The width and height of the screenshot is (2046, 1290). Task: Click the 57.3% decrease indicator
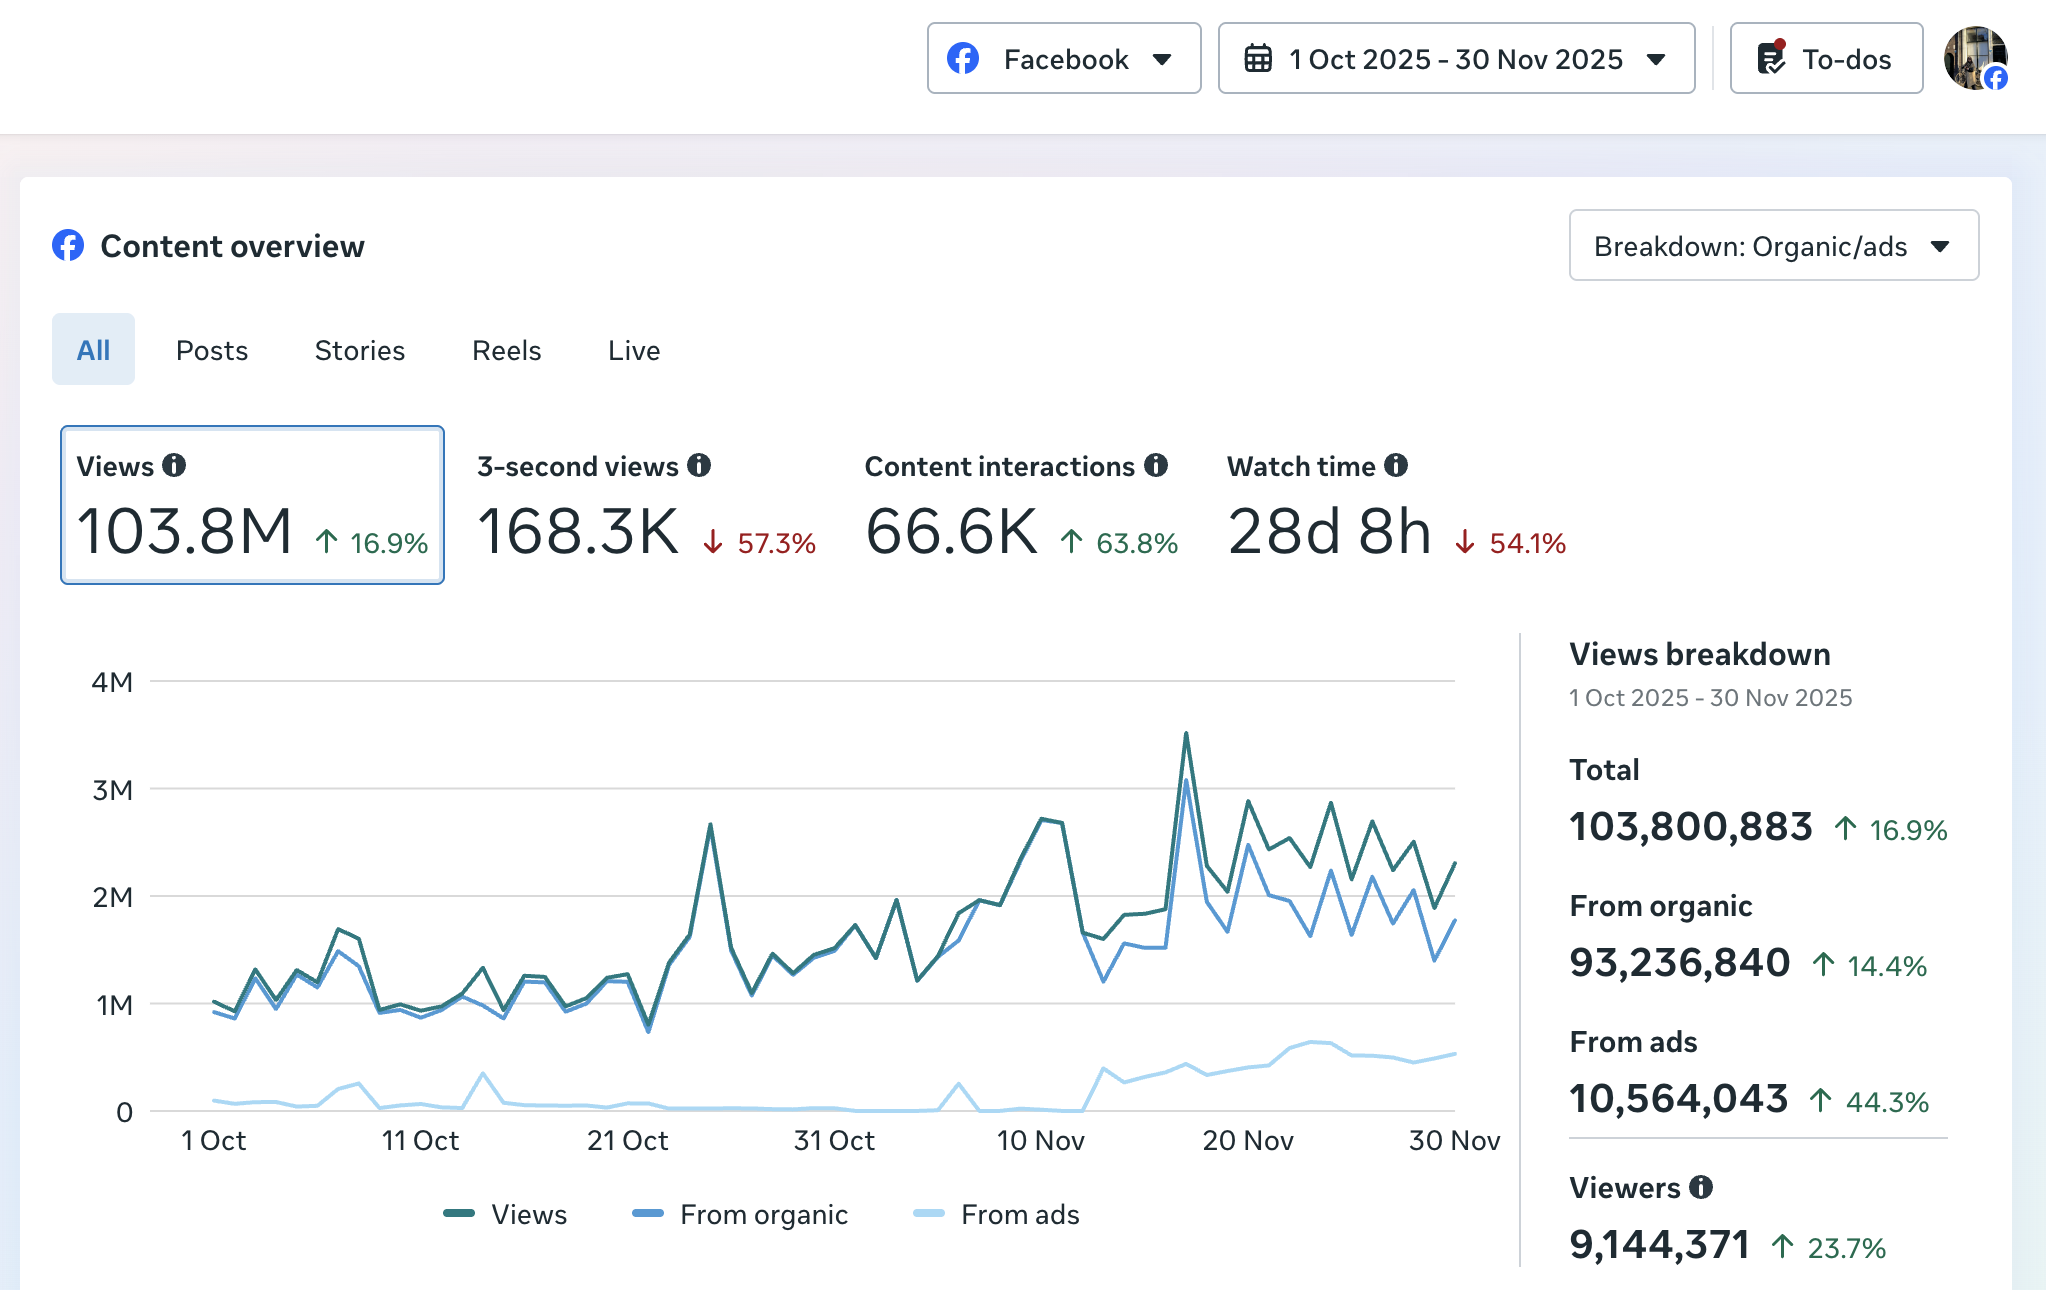coord(760,543)
